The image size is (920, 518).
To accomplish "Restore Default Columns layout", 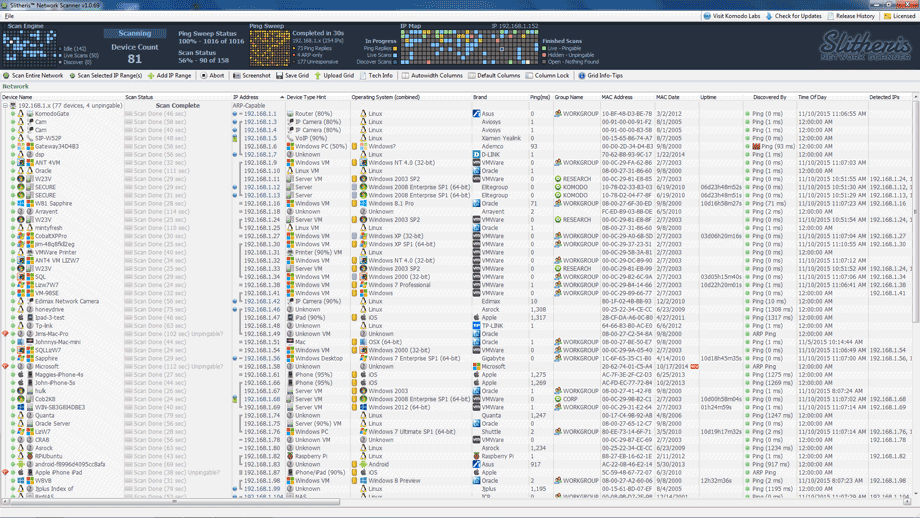I will (494, 76).
